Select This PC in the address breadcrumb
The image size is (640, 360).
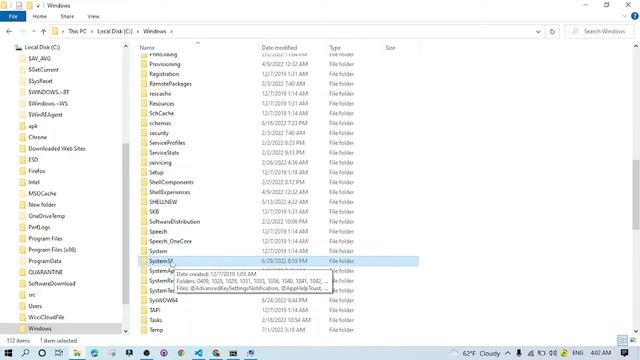(x=77, y=31)
